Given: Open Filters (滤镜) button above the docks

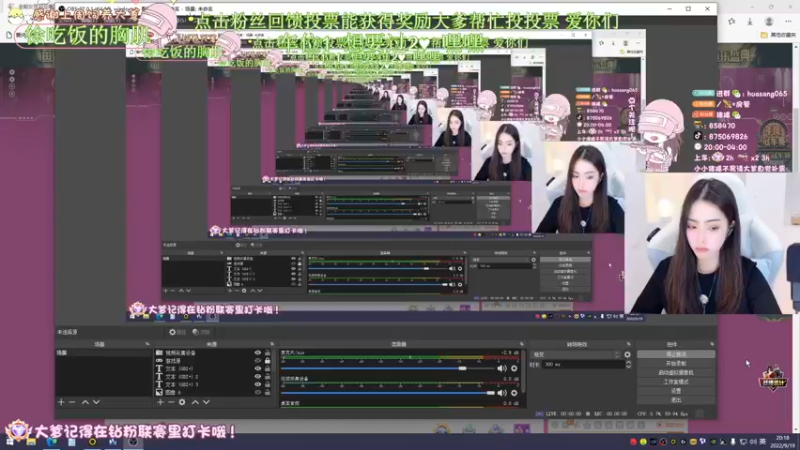Looking at the screenshot, I should [202, 332].
